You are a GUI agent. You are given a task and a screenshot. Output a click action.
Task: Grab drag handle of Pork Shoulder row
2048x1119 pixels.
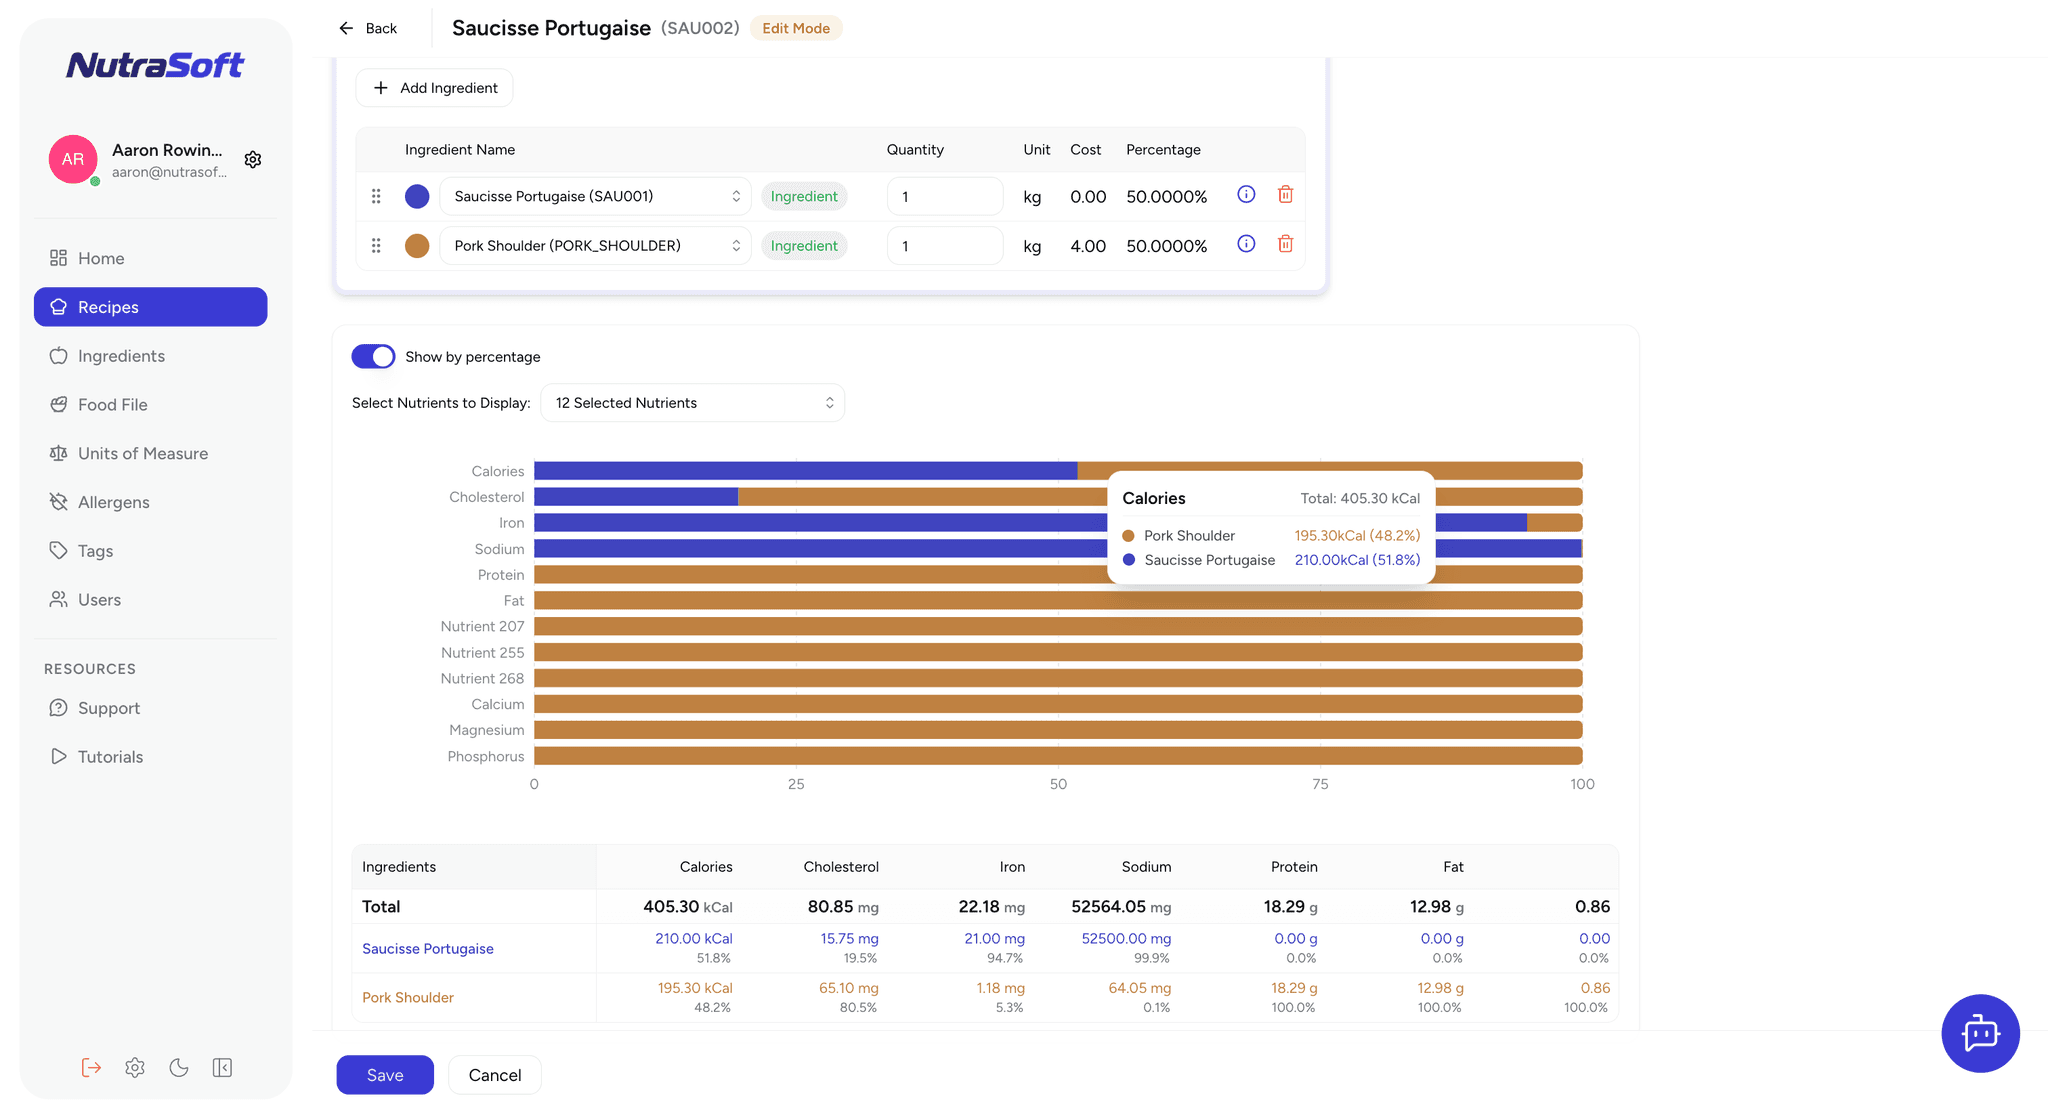tap(376, 245)
